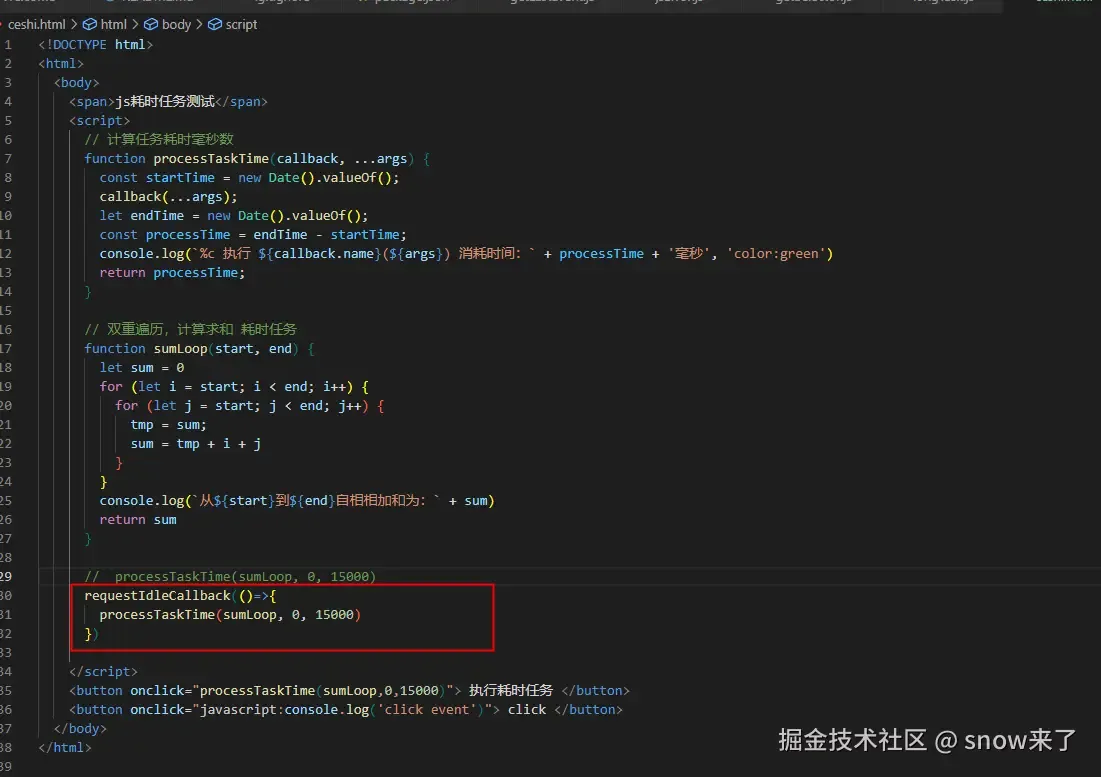Click the closing </script> tag

[103, 672]
